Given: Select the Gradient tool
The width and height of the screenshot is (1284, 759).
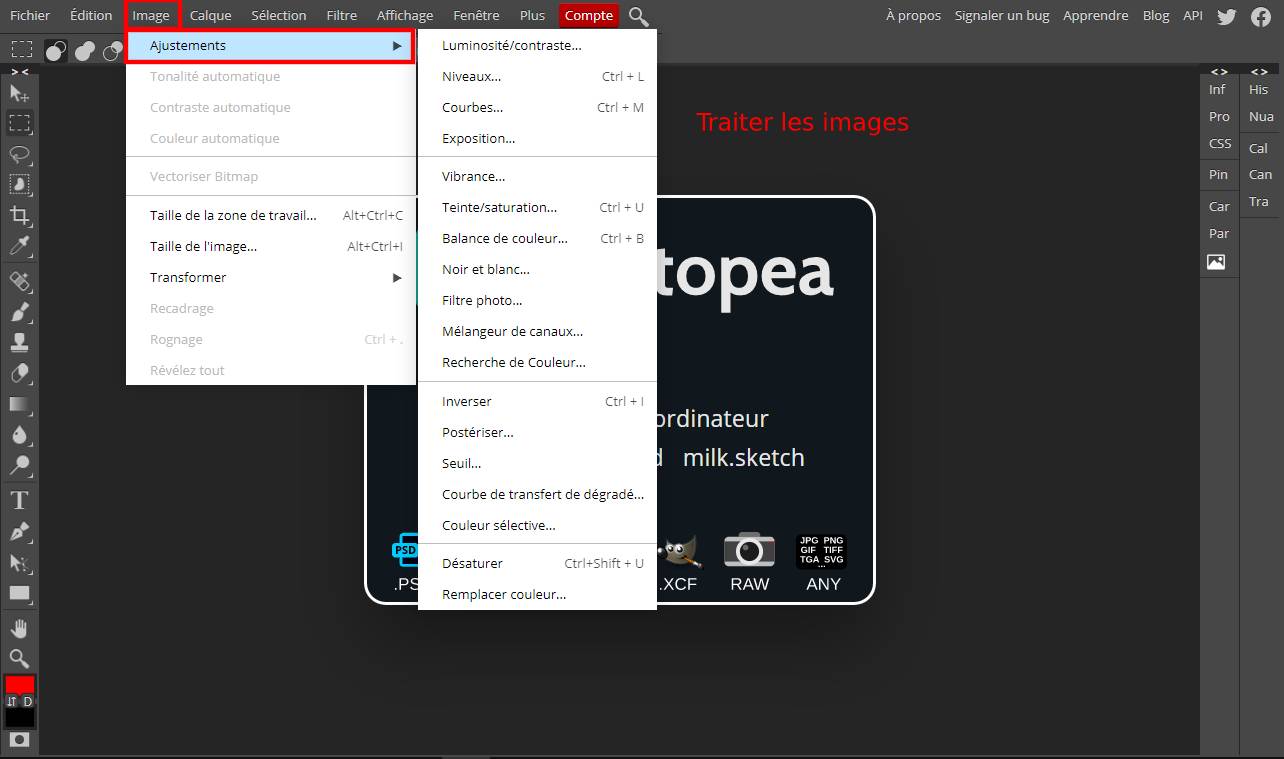Looking at the screenshot, I should point(19,405).
